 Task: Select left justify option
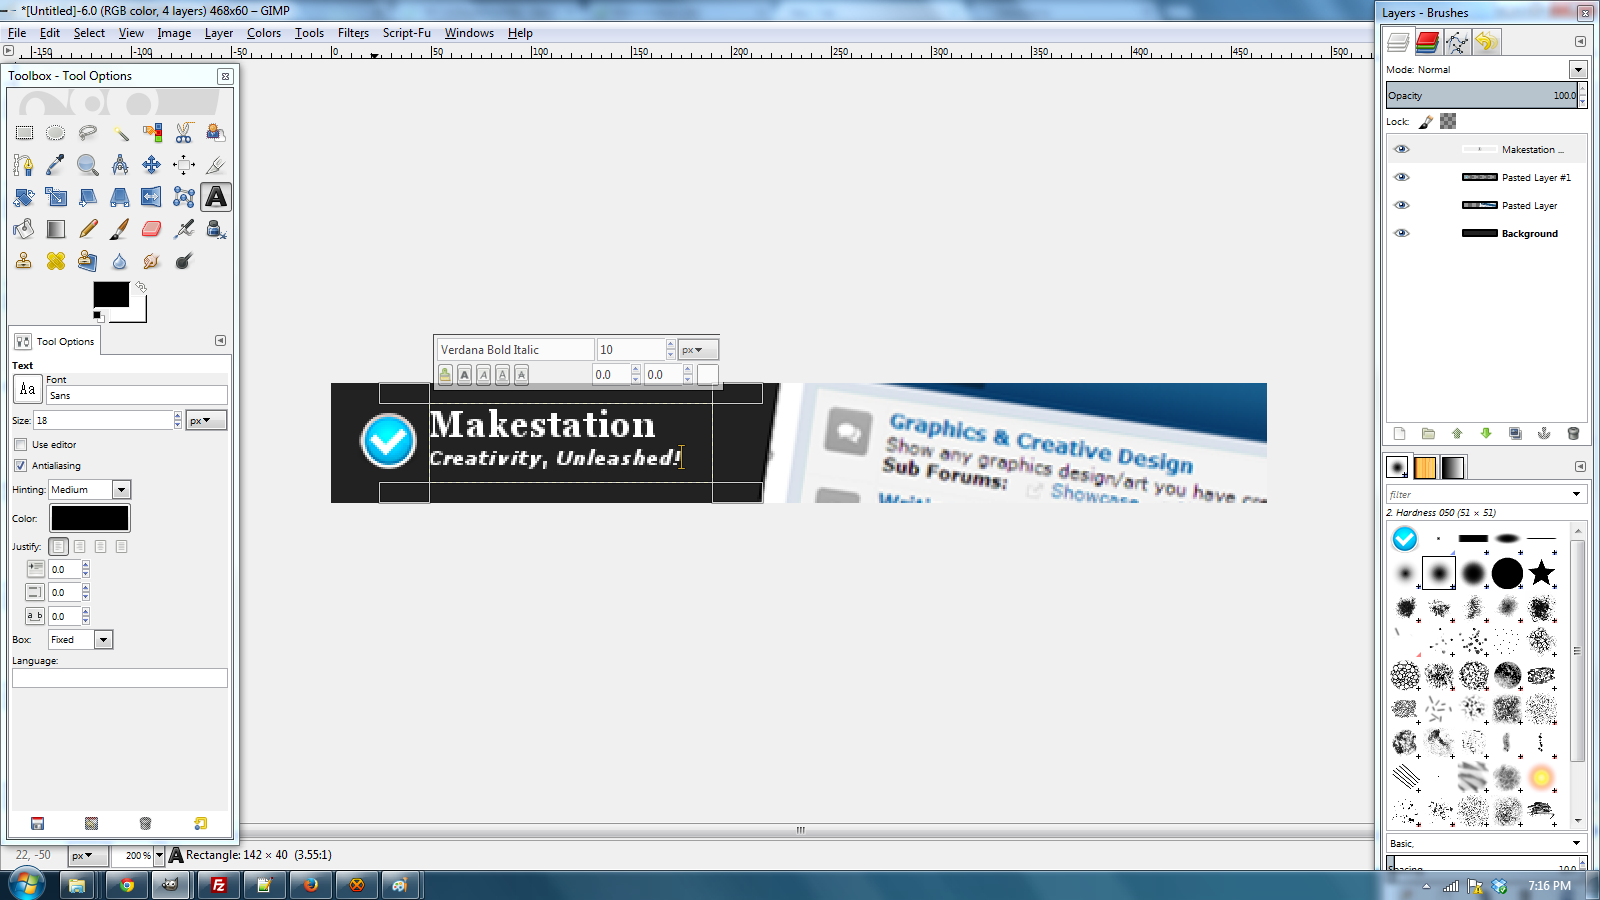[58, 546]
